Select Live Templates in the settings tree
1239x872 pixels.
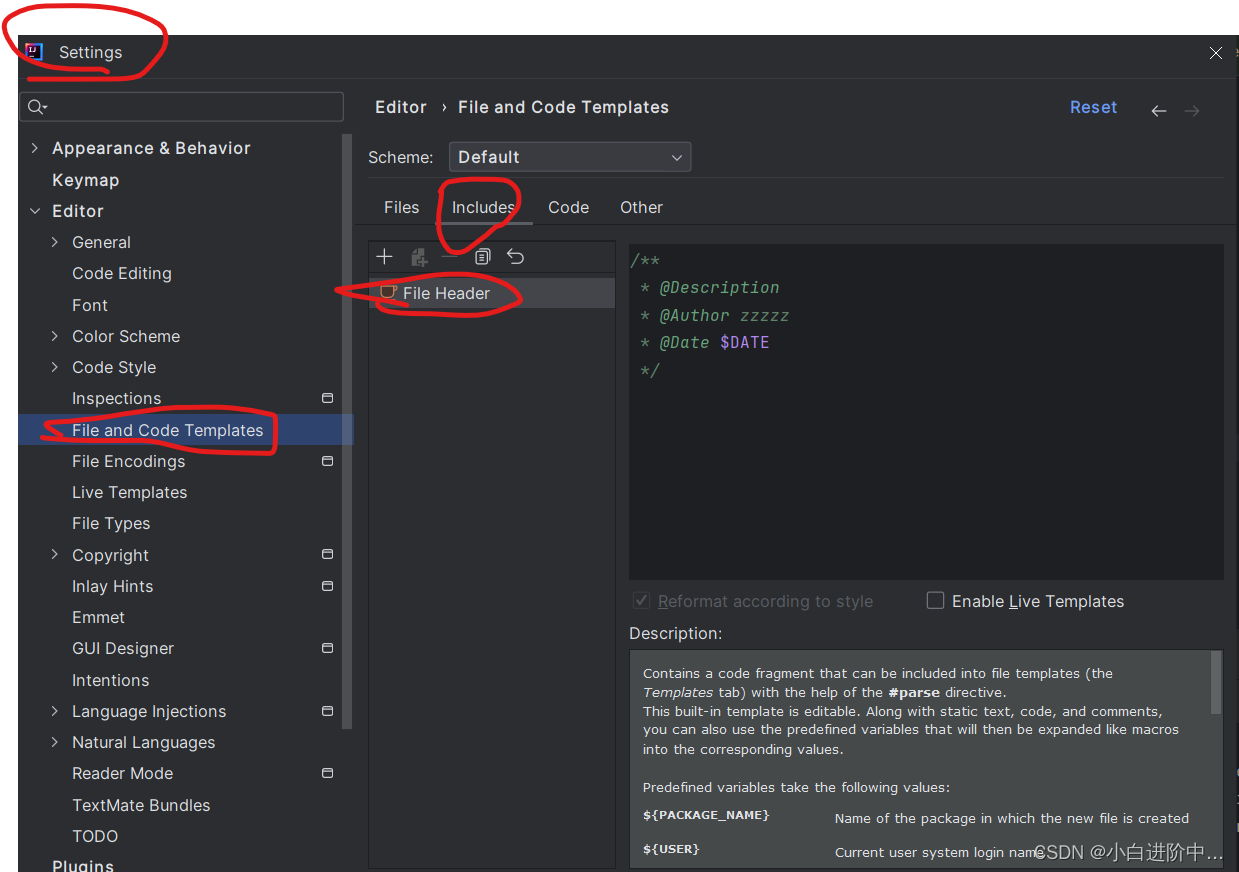(129, 492)
